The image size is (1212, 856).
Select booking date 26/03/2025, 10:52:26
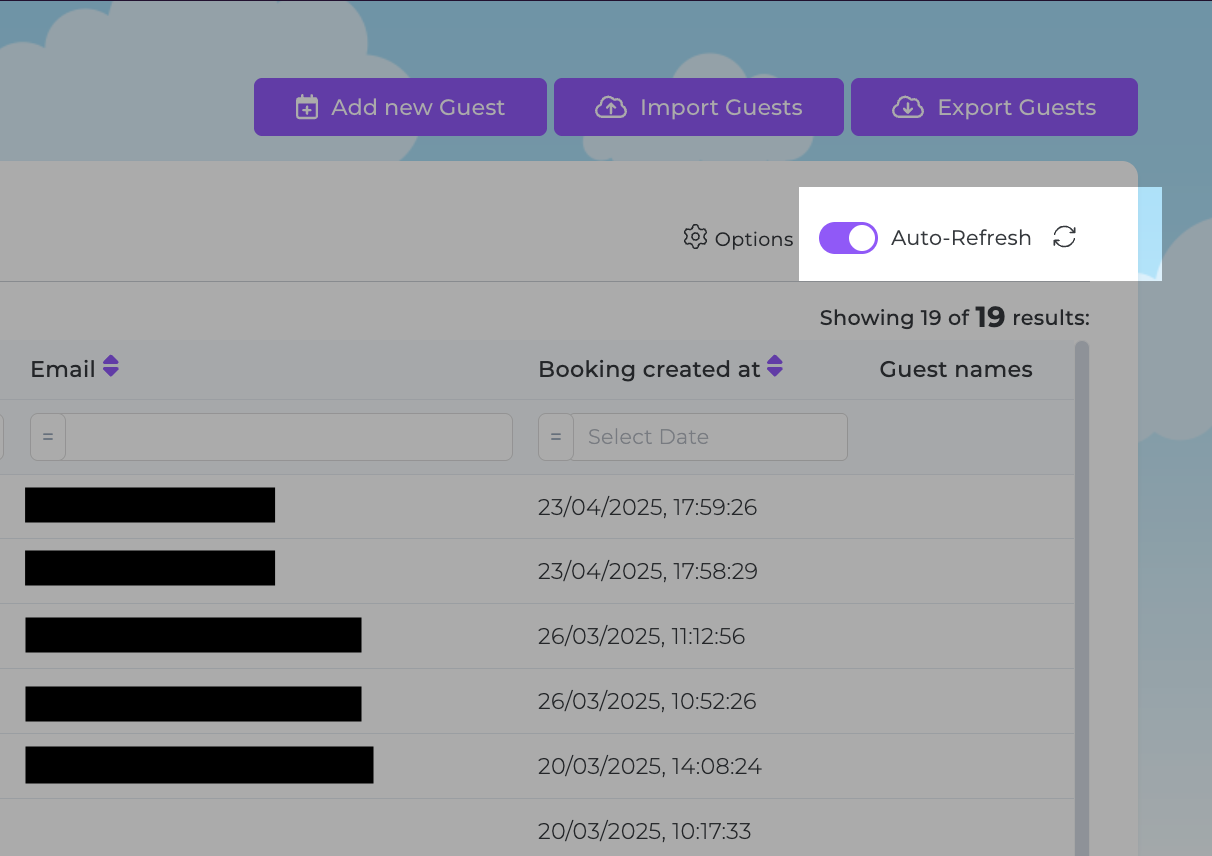point(647,701)
